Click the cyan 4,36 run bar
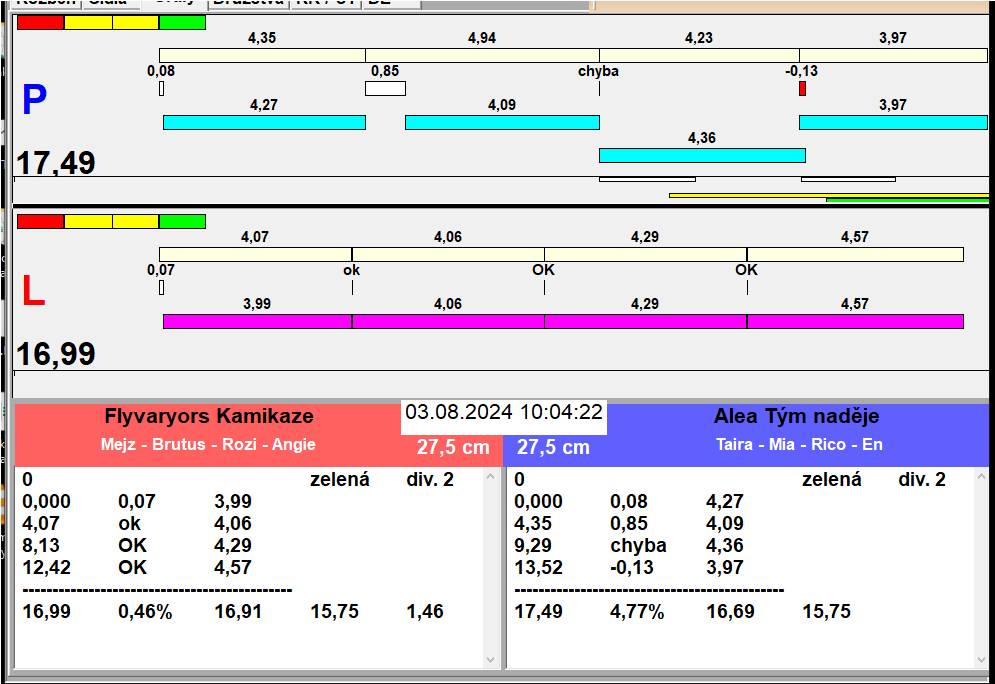Screen dimensions: 995x684 pyautogui.click(x=702, y=155)
